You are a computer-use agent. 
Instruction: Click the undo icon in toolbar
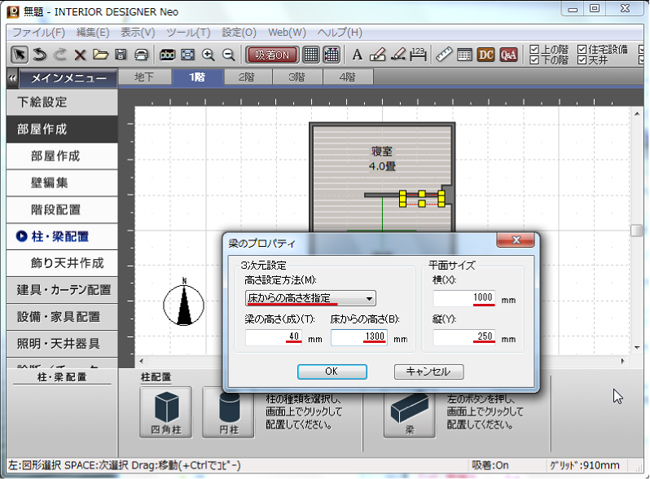[40, 54]
